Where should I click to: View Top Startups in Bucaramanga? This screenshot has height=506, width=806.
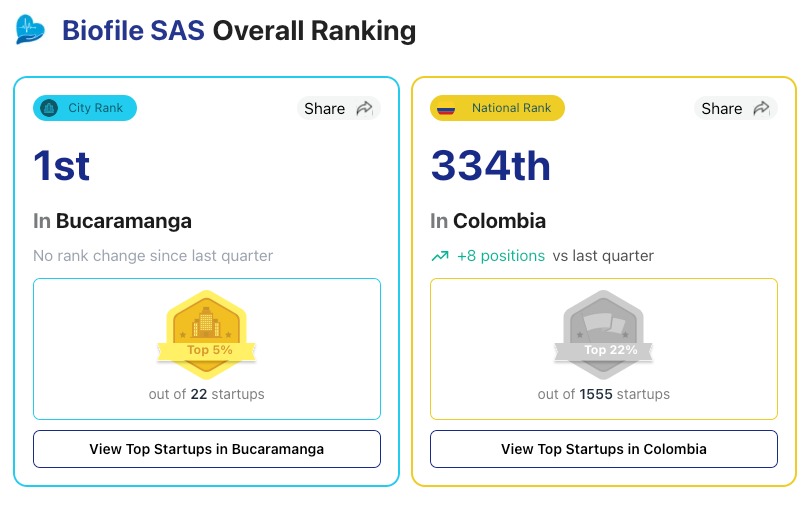click(x=207, y=449)
